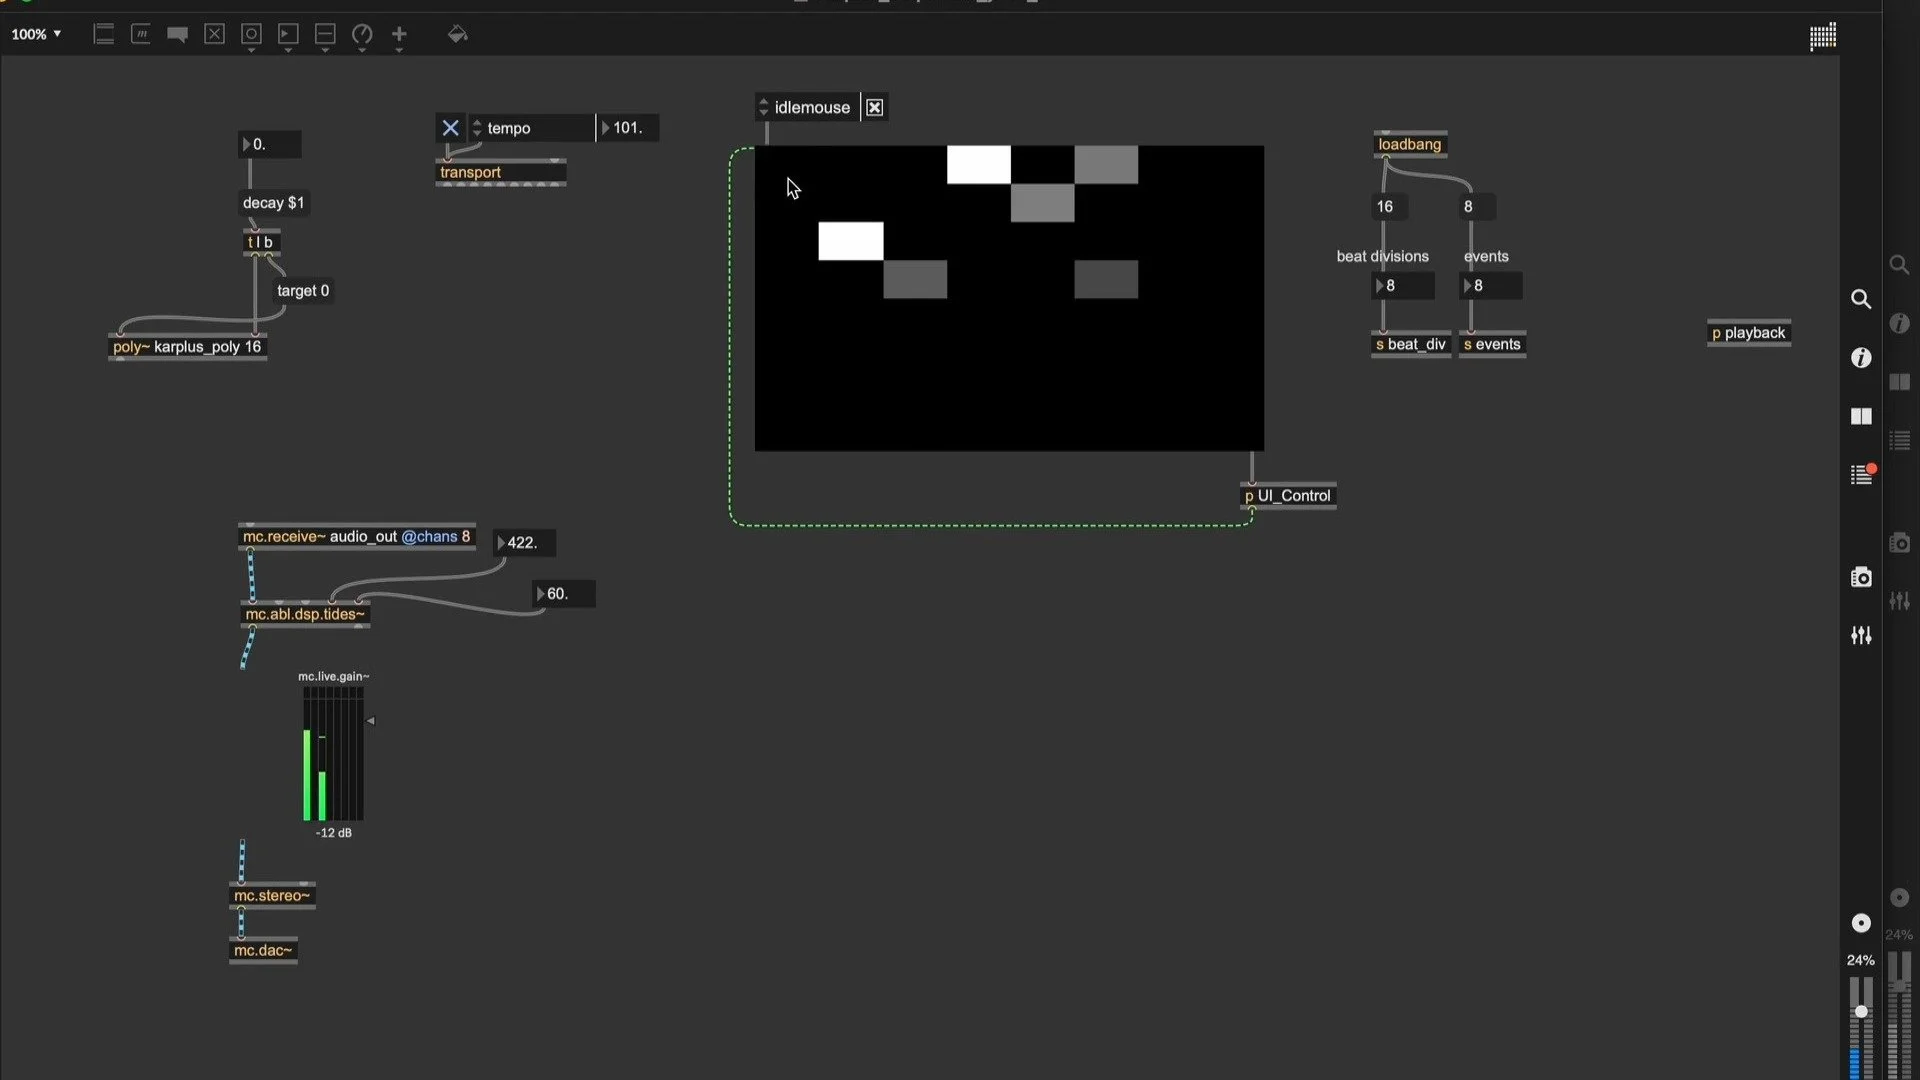The image size is (1920, 1080).
Task: Open the paint bucket format tool
Action: pos(458,34)
